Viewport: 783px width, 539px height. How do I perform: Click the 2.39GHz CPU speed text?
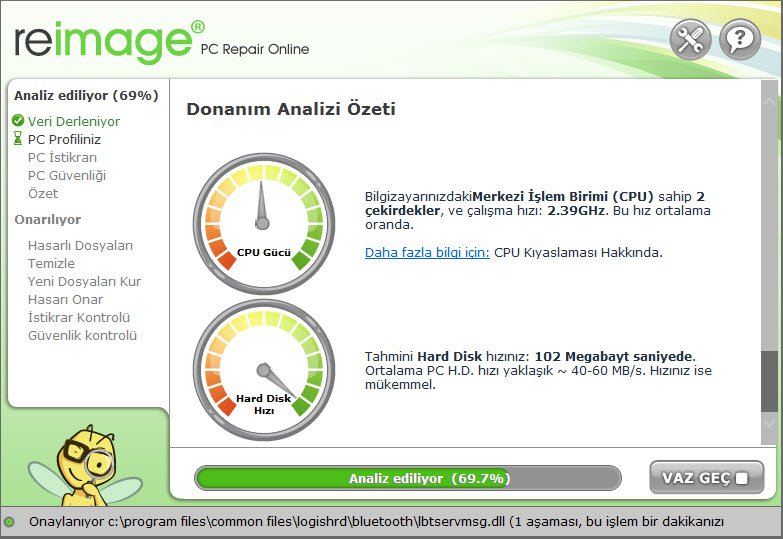(x=576, y=210)
